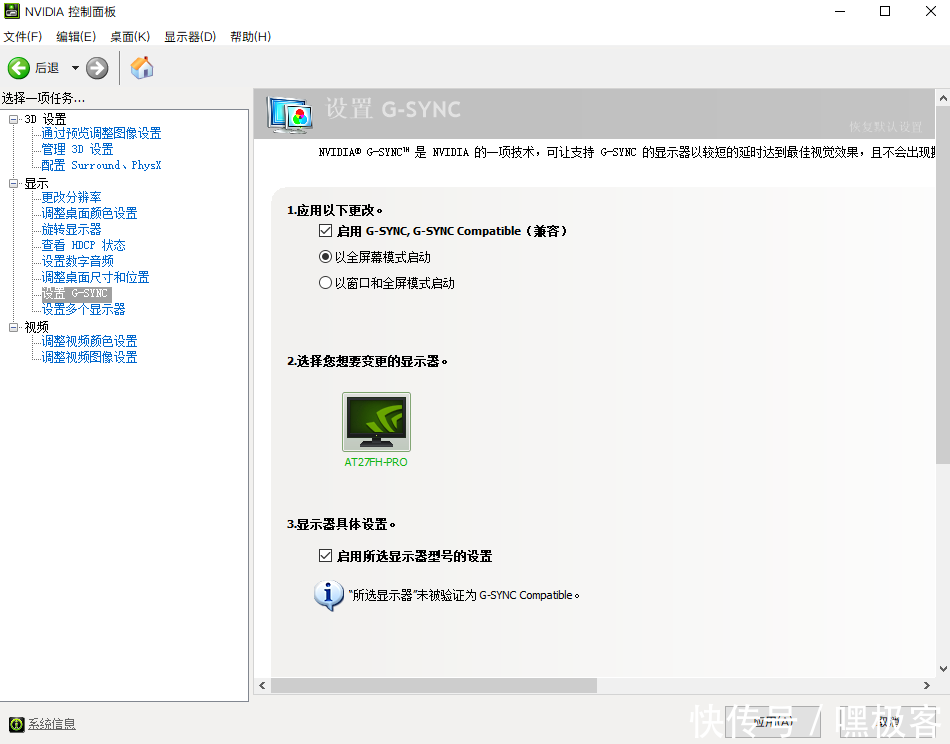The width and height of the screenshot is (950, 744).
Task: Toggle 启用所选显示器型号的设置 checkbox
Action: 325,556
